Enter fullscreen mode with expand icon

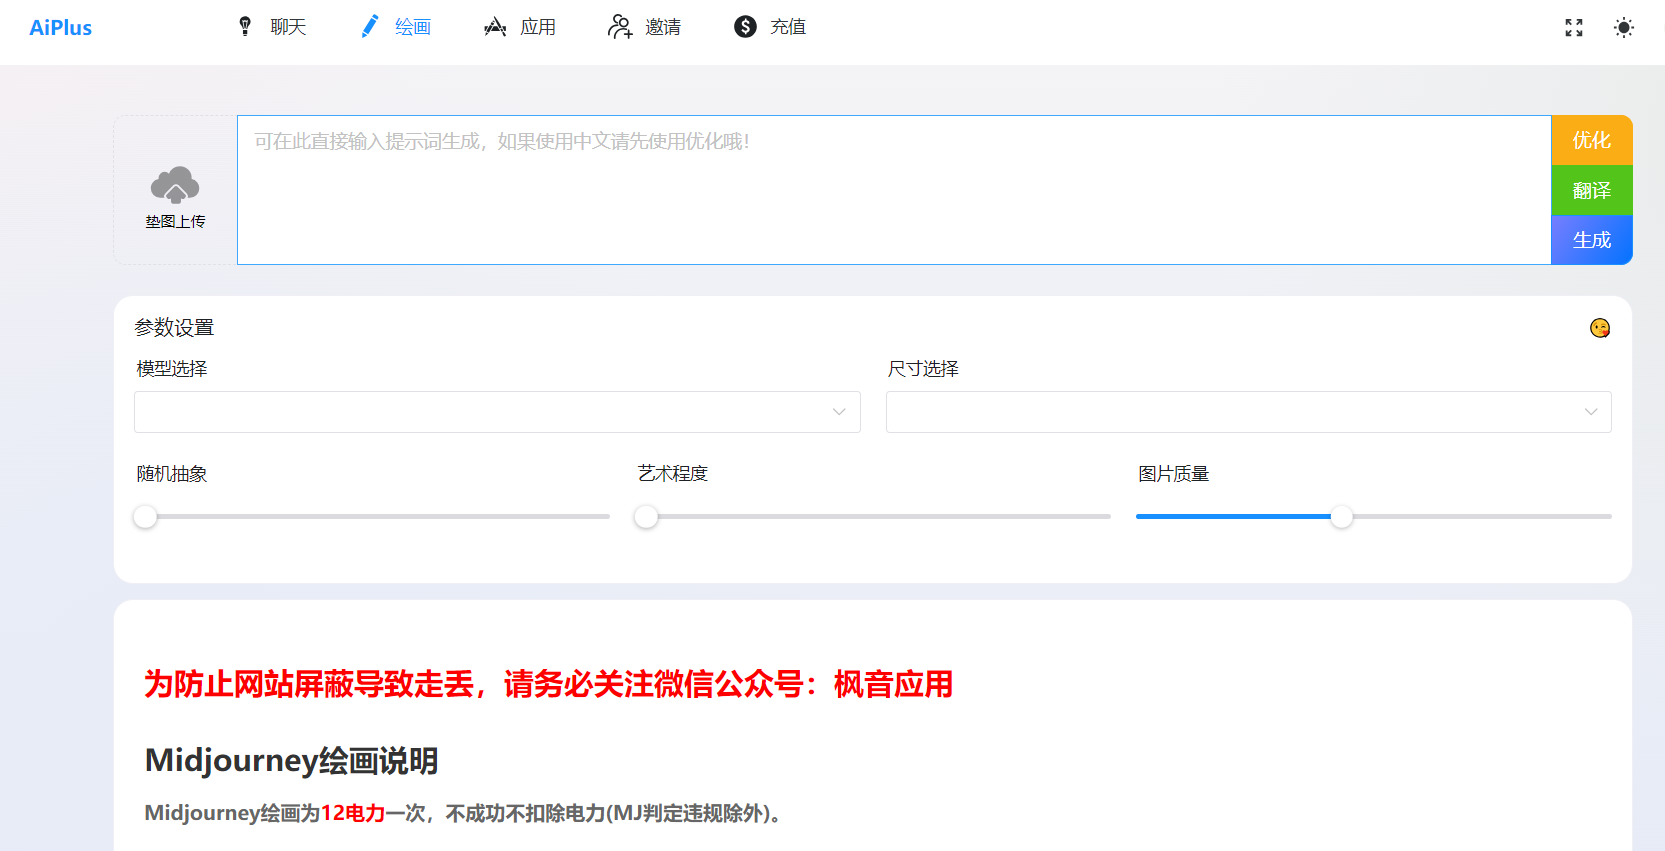tap(1574, 28)
